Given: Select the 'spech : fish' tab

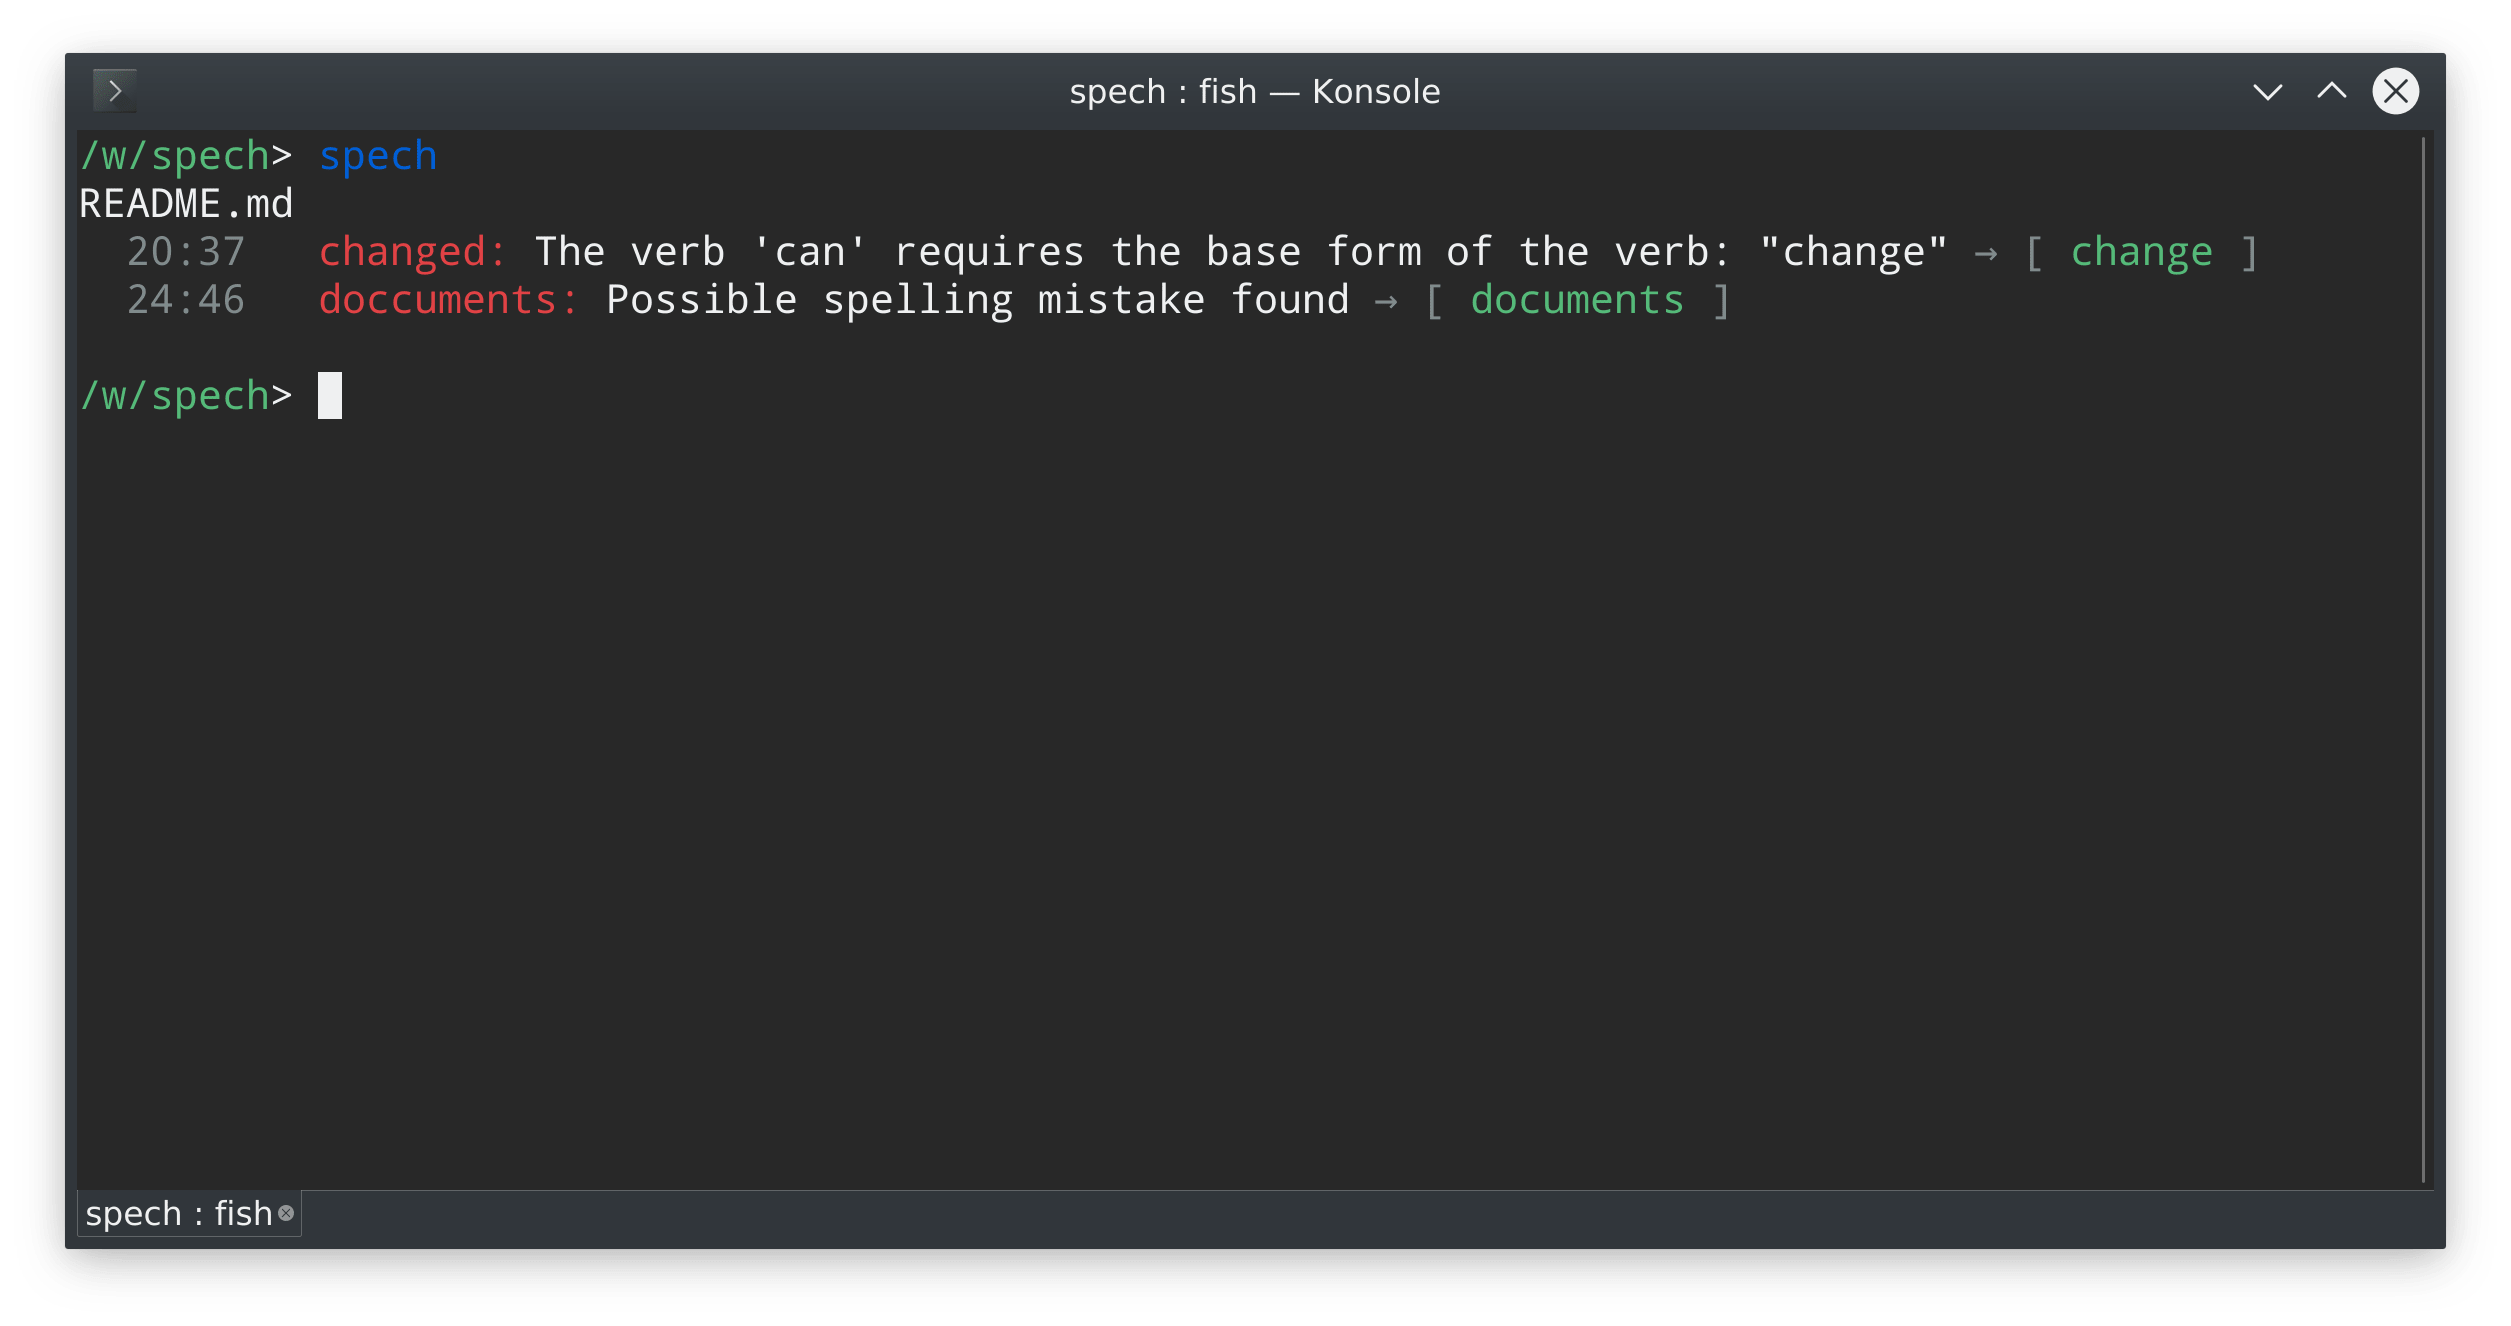Looking at the screenshot, I should (178, 1213).
